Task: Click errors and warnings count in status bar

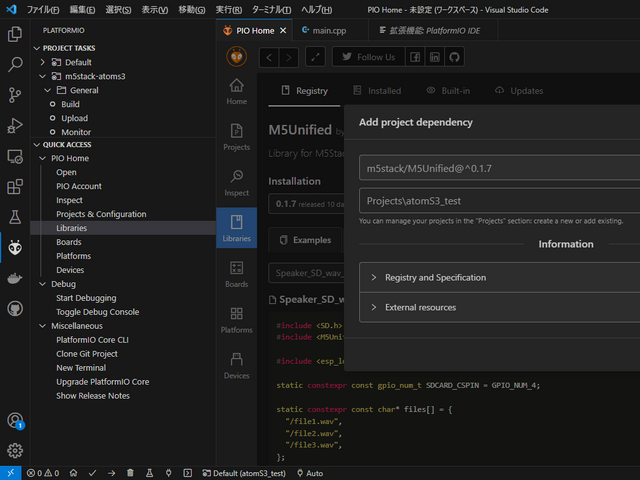Action: click(43, 473)
